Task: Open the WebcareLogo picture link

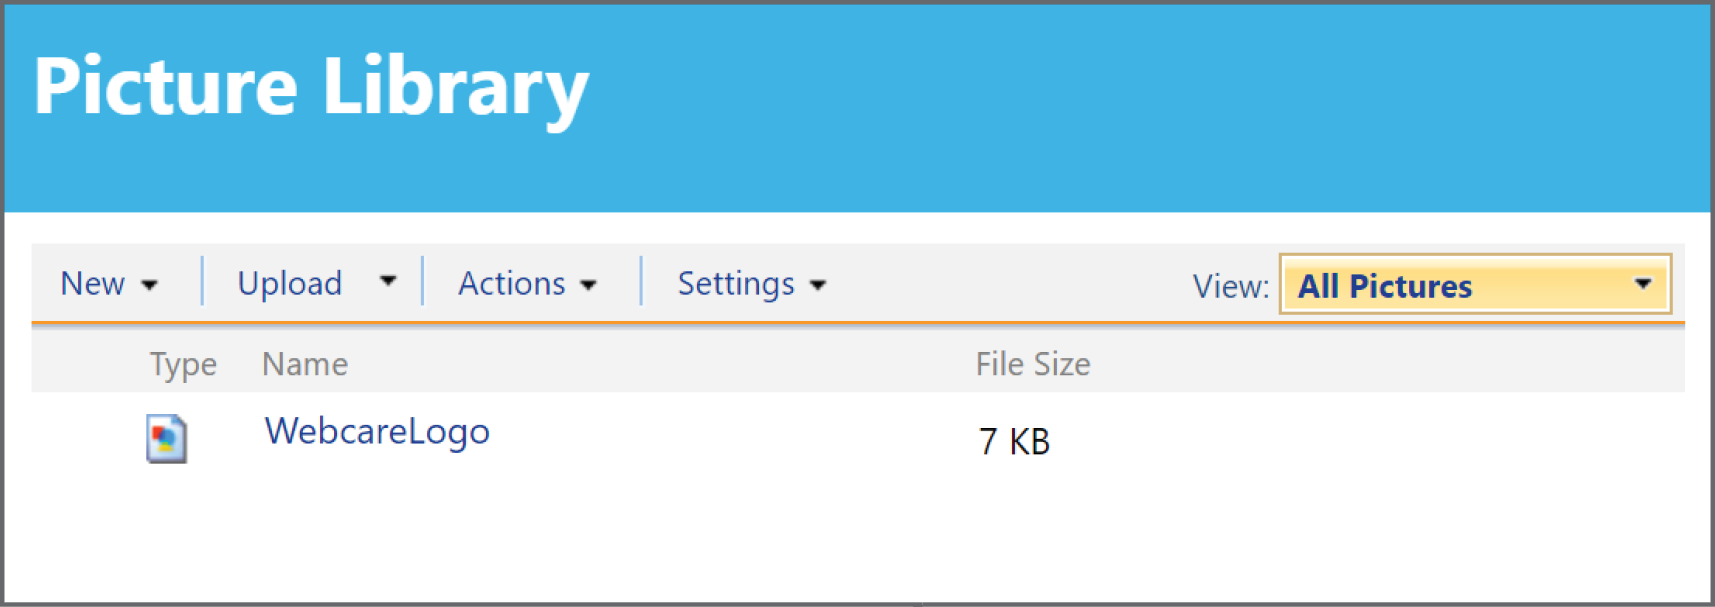Action: [x=377, y=432]
